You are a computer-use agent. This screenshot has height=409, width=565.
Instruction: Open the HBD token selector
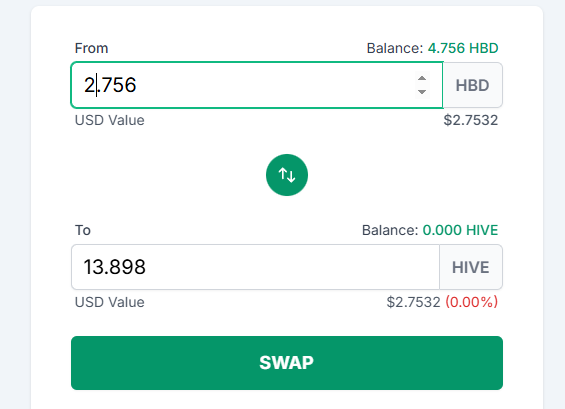[472, 85]
